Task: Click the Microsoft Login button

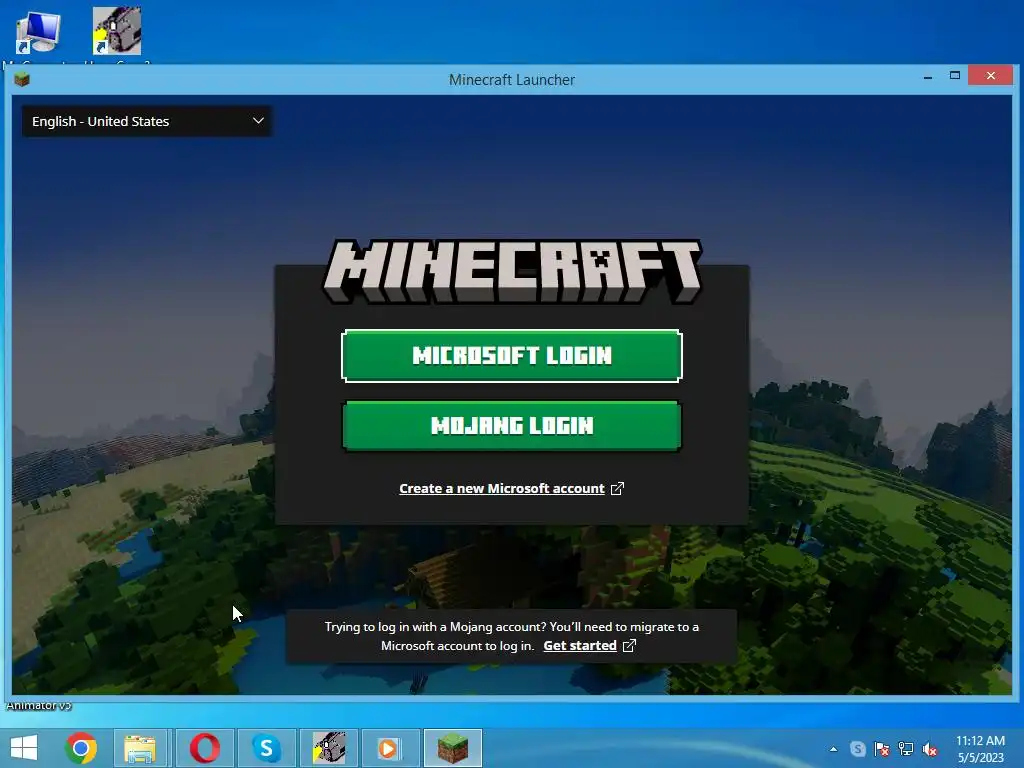Action: [511, 356]
